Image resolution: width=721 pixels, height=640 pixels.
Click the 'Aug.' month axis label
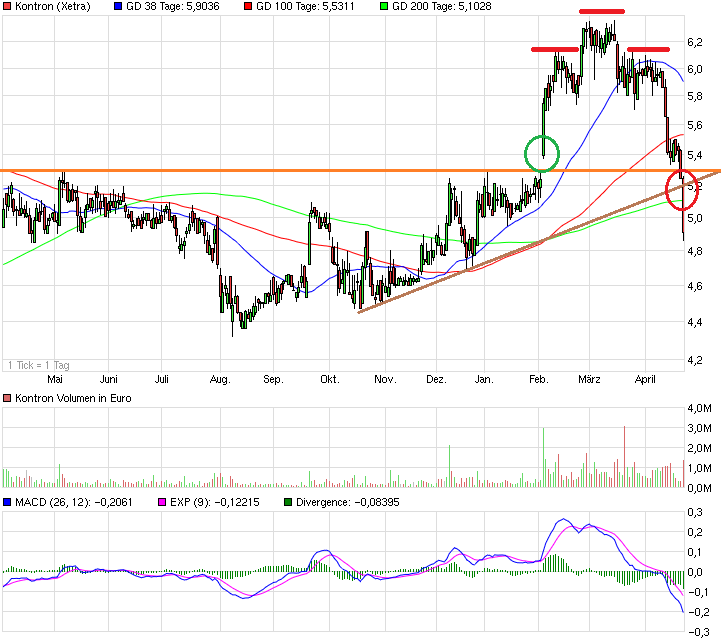click(220, 379)
